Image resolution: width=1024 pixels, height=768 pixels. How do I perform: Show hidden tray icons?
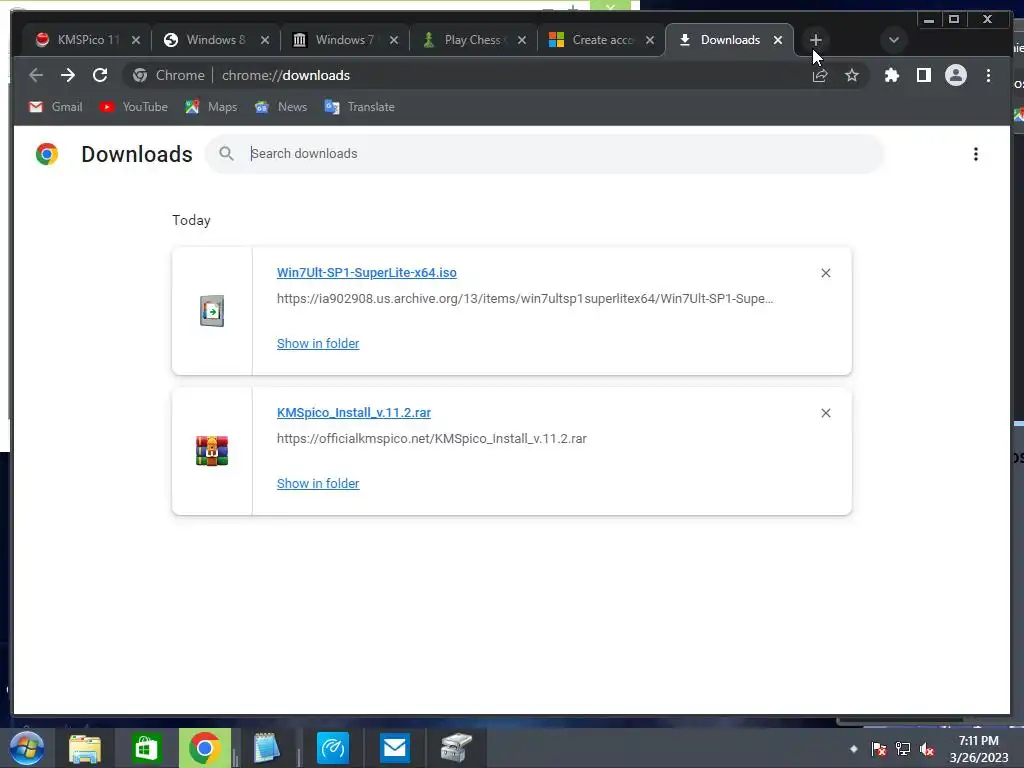(x=853, y=749)
